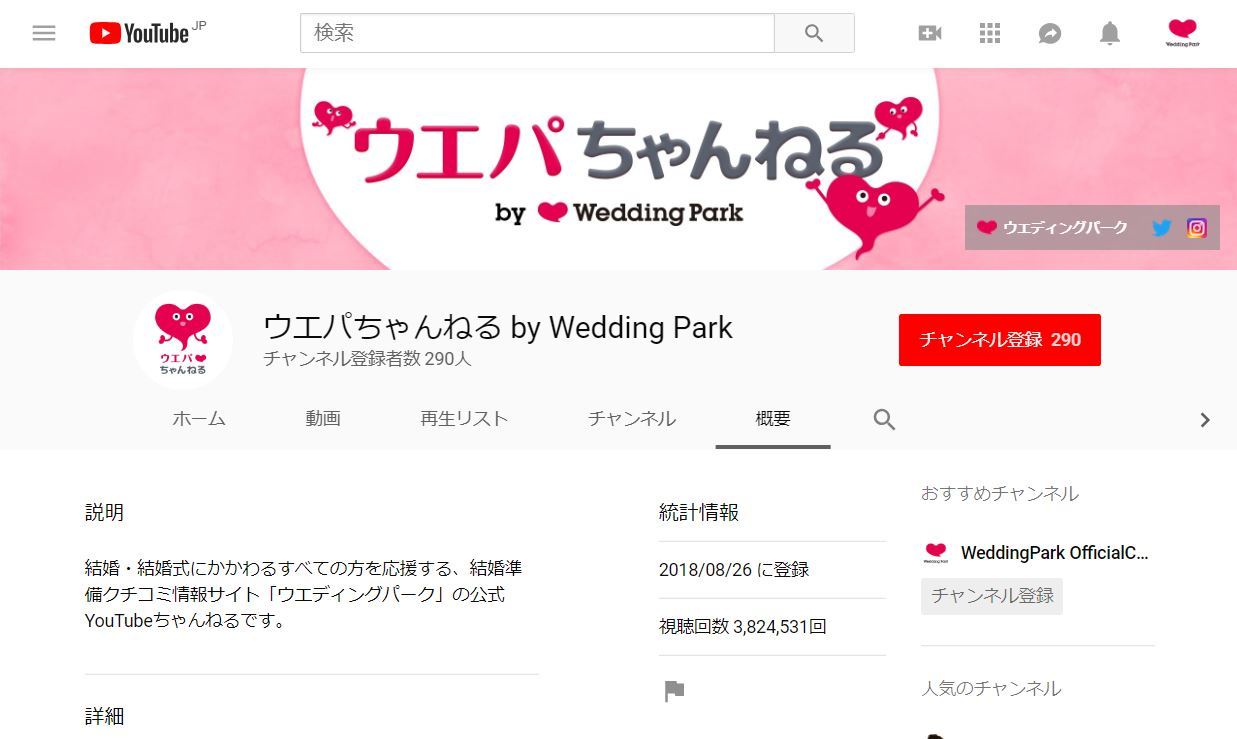Switch to the チャンネル tab
The image size is (1237, 739).
click(632, 419)
